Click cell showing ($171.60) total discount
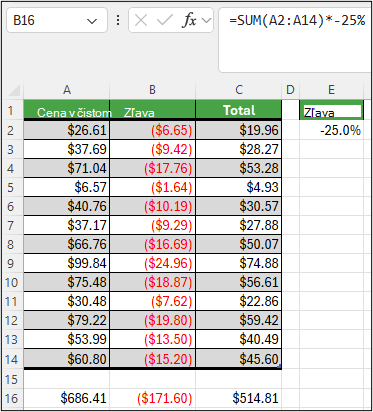The width and height of the screenshot is (373, 412). click(x=152, y=398)
